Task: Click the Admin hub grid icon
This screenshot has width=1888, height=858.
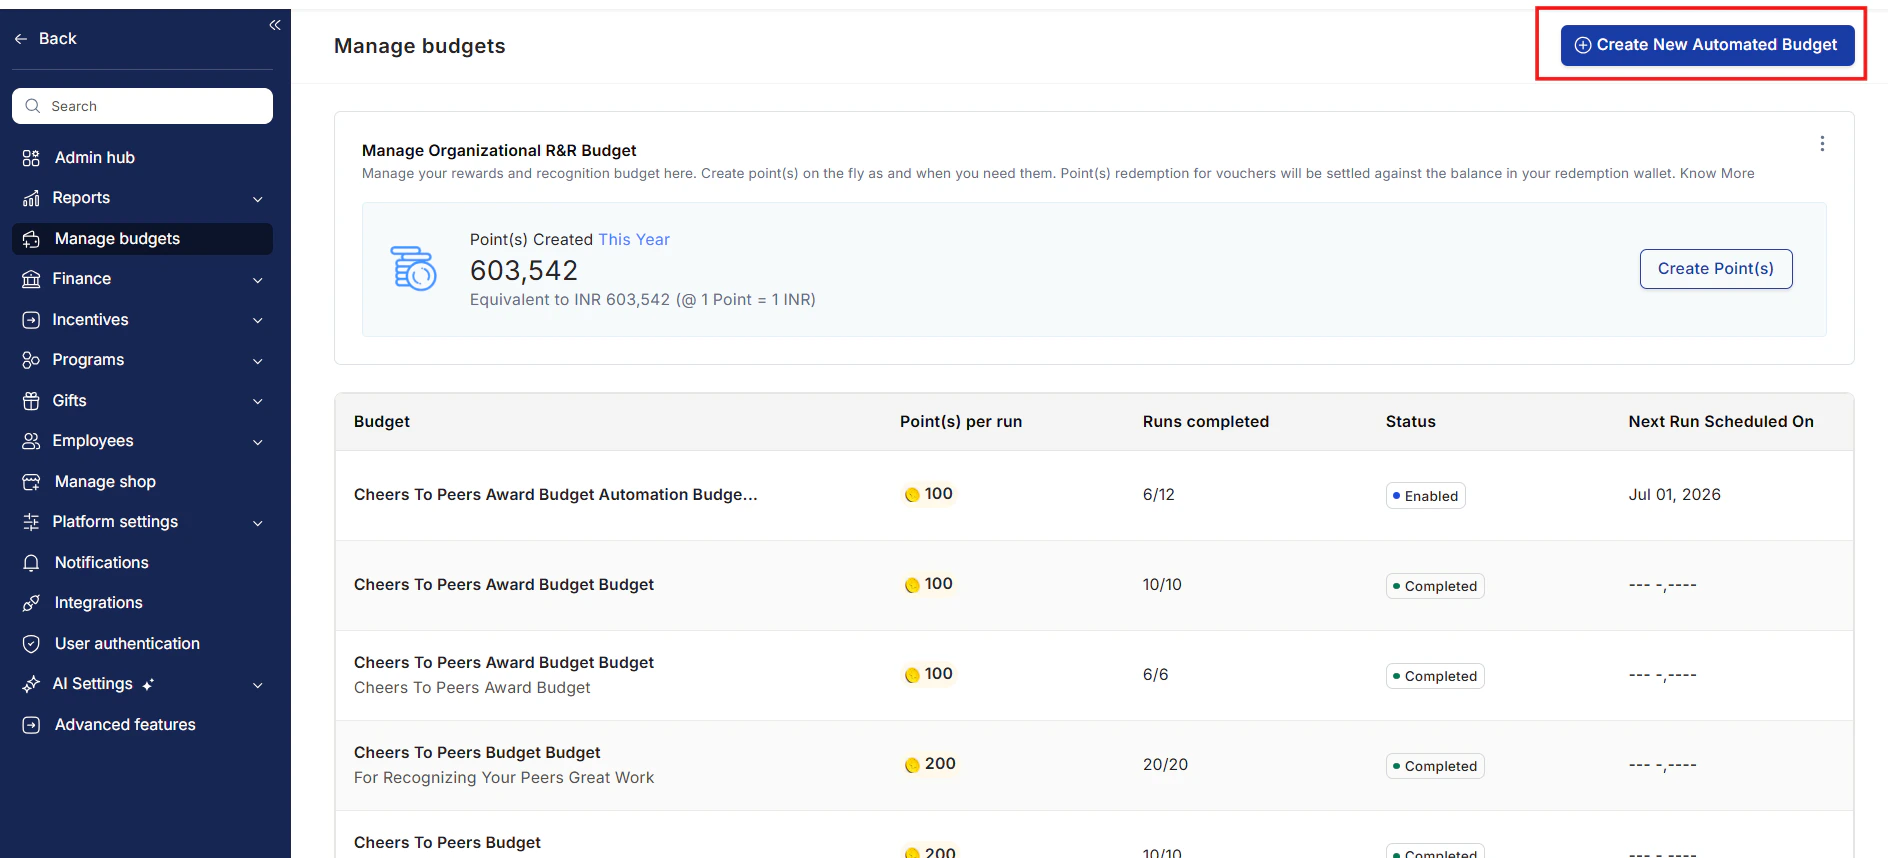Action: pos(31,158)
